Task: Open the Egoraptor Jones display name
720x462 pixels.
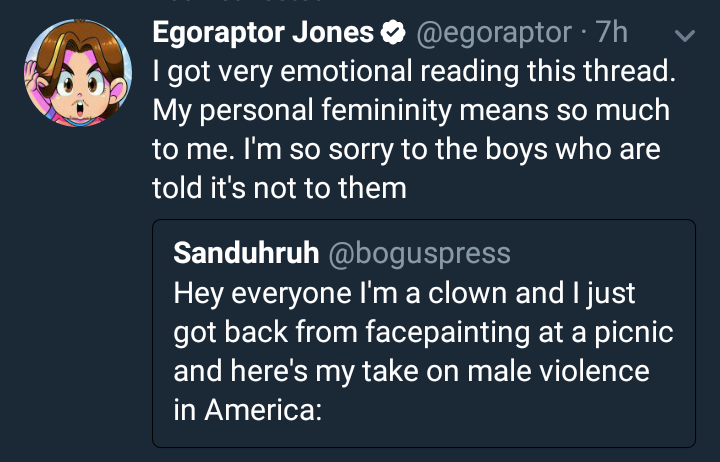Action: coord(263,35)
